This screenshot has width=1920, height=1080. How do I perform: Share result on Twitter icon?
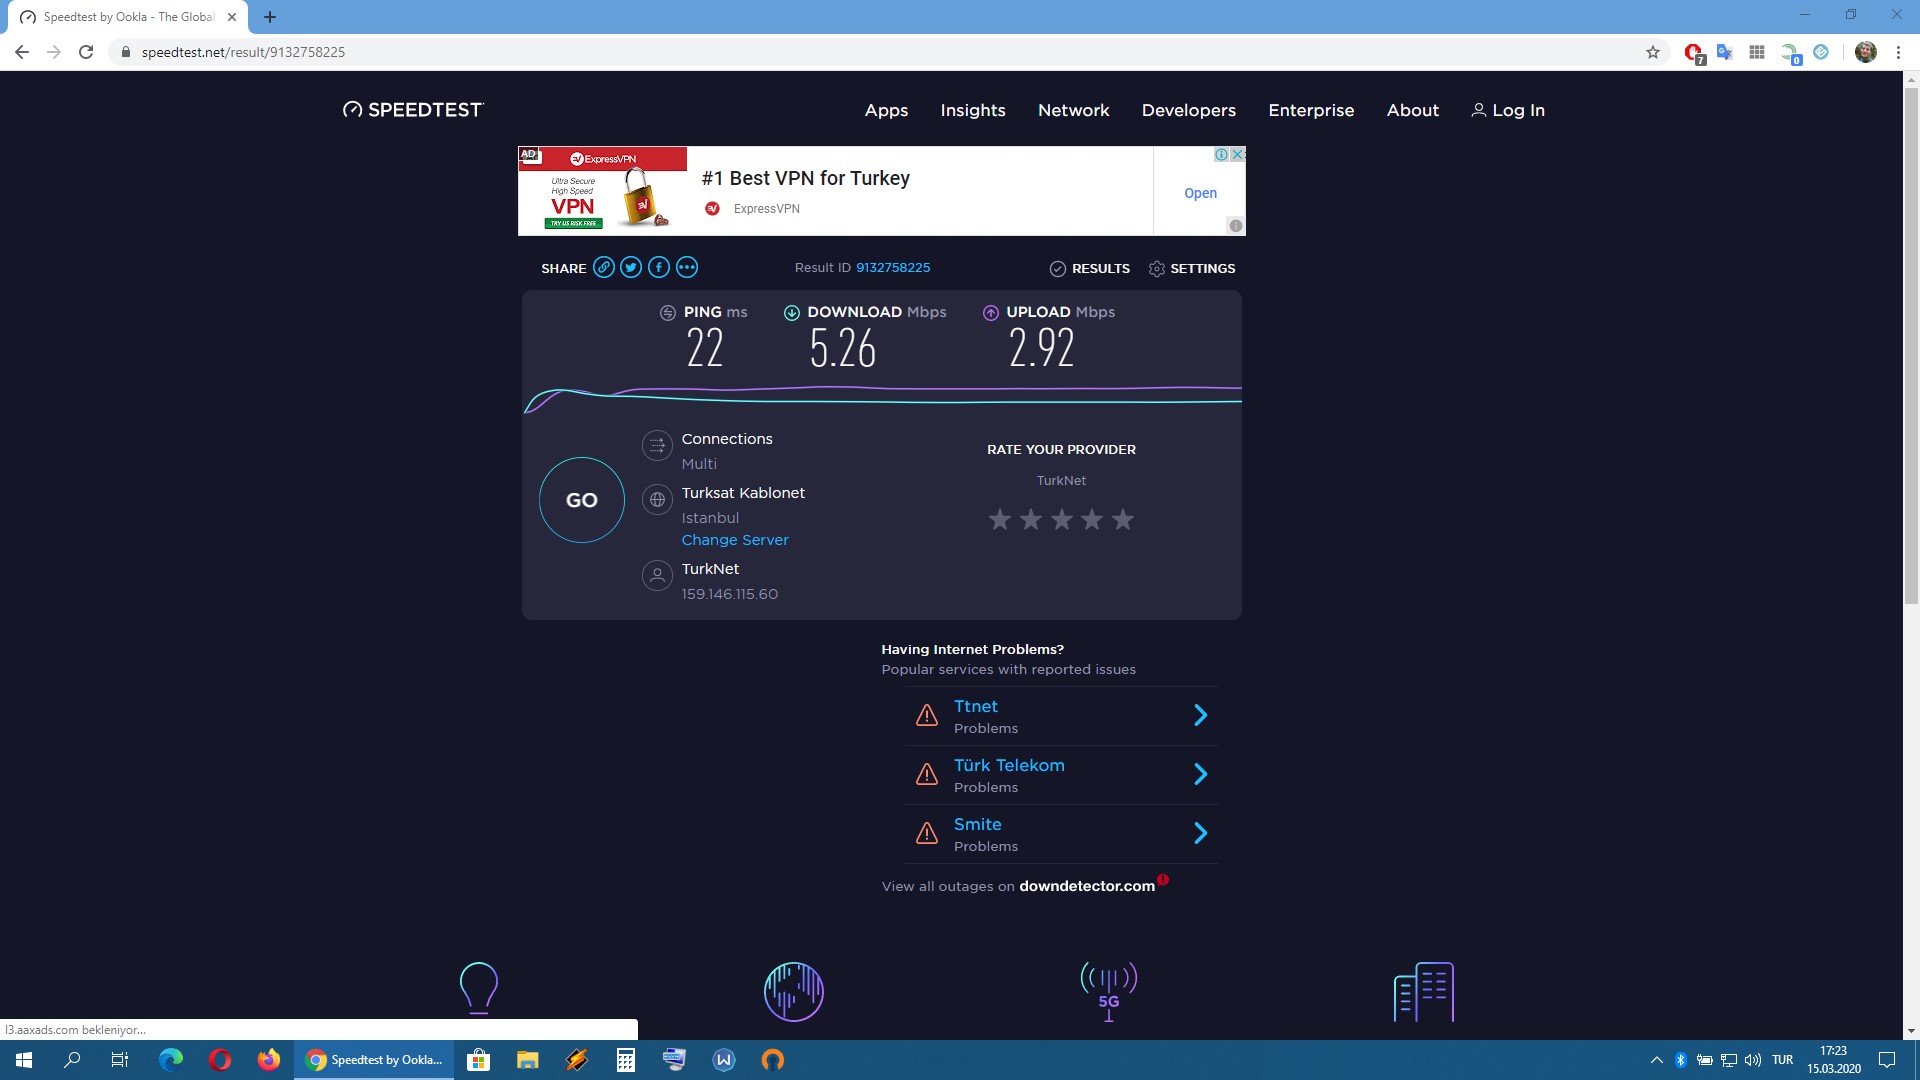631,267
